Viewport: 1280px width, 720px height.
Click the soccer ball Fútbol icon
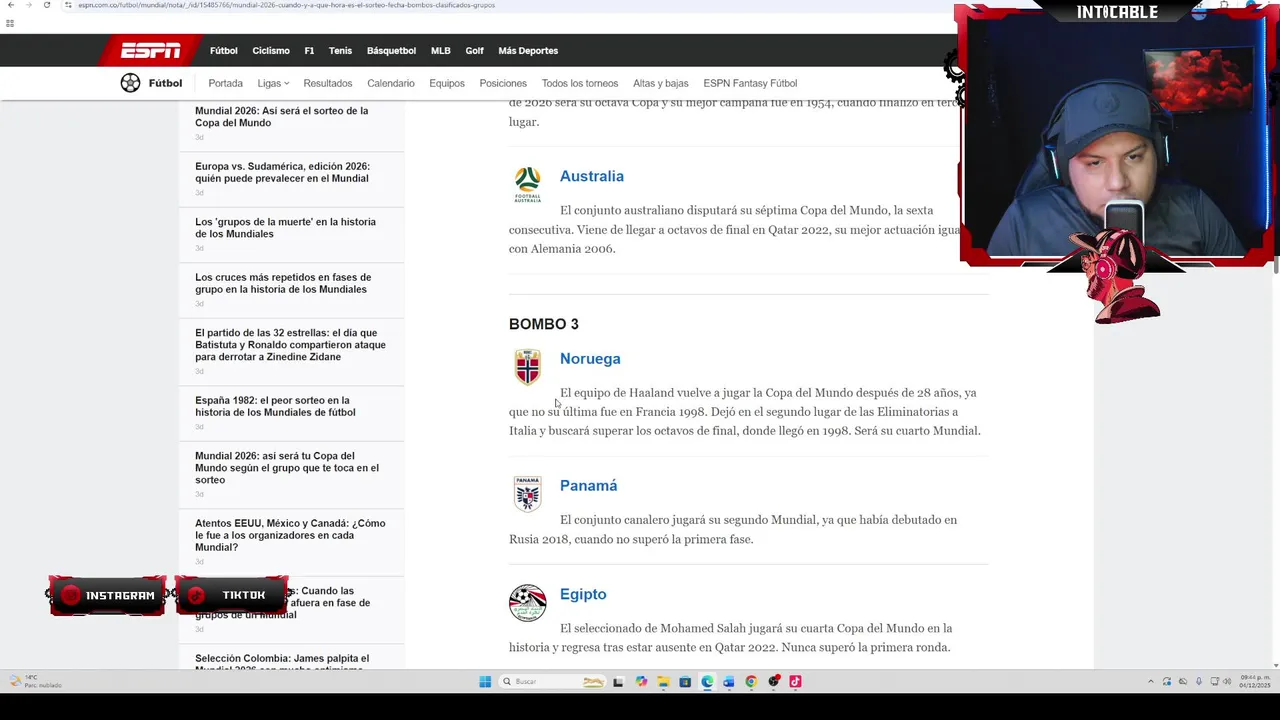click(130, 83)
